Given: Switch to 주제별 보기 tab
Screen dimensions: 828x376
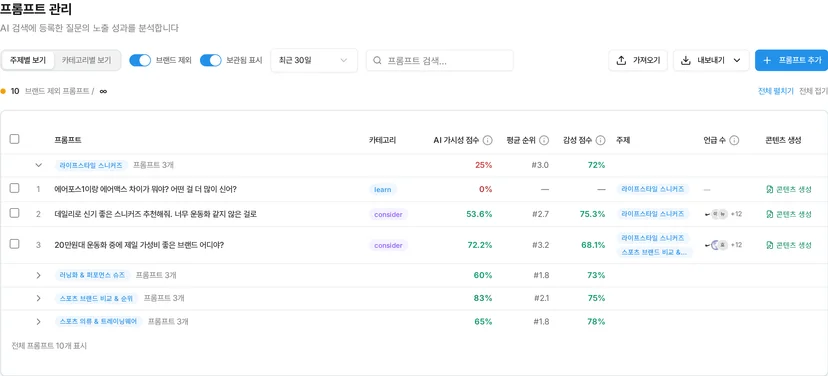Looking at the screenshot, I should coord(28,60).
